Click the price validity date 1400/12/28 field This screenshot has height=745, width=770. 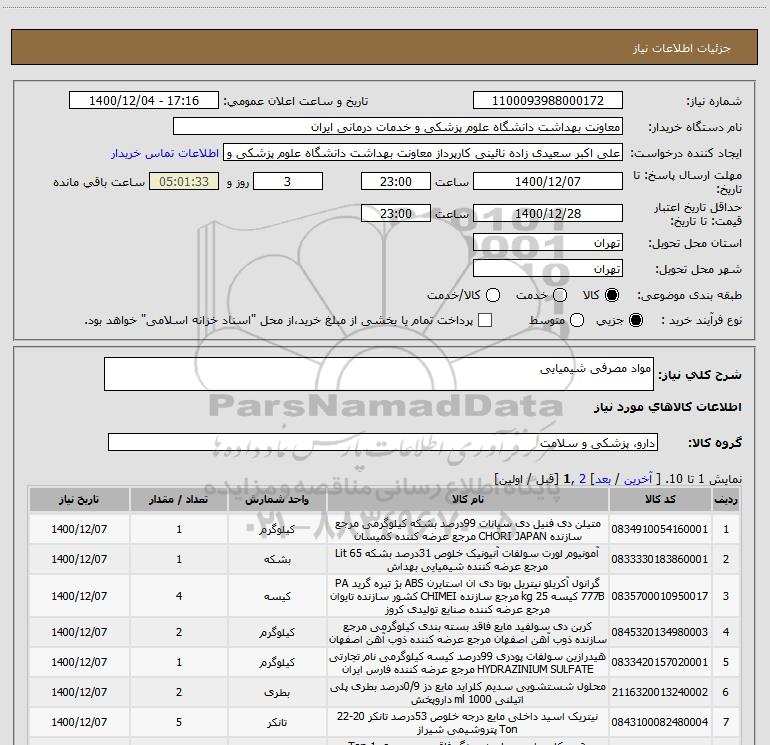(x=548, y=213)
